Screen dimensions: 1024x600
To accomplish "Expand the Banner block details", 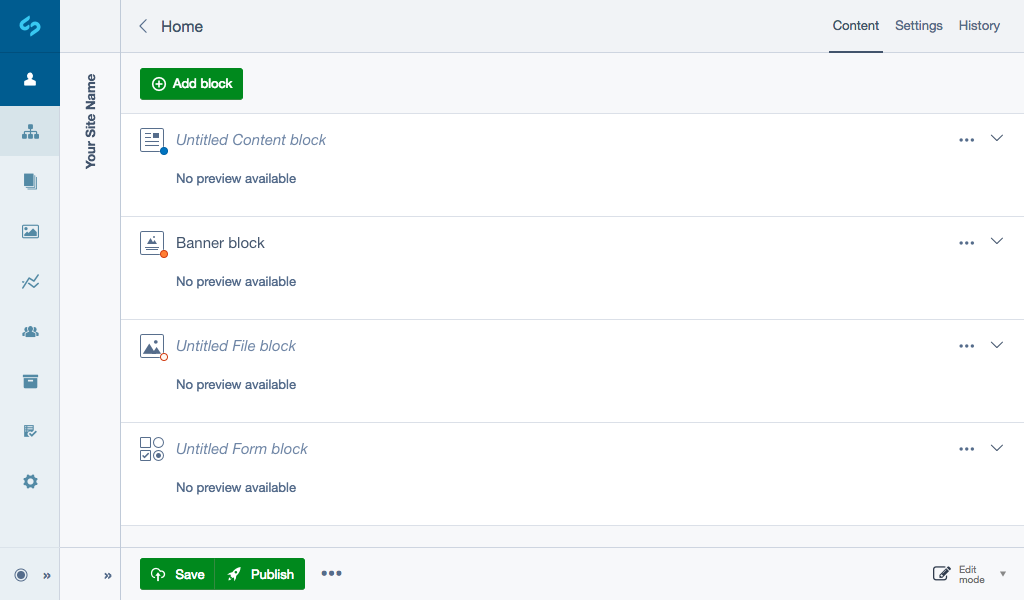I will tap(997, 241).
